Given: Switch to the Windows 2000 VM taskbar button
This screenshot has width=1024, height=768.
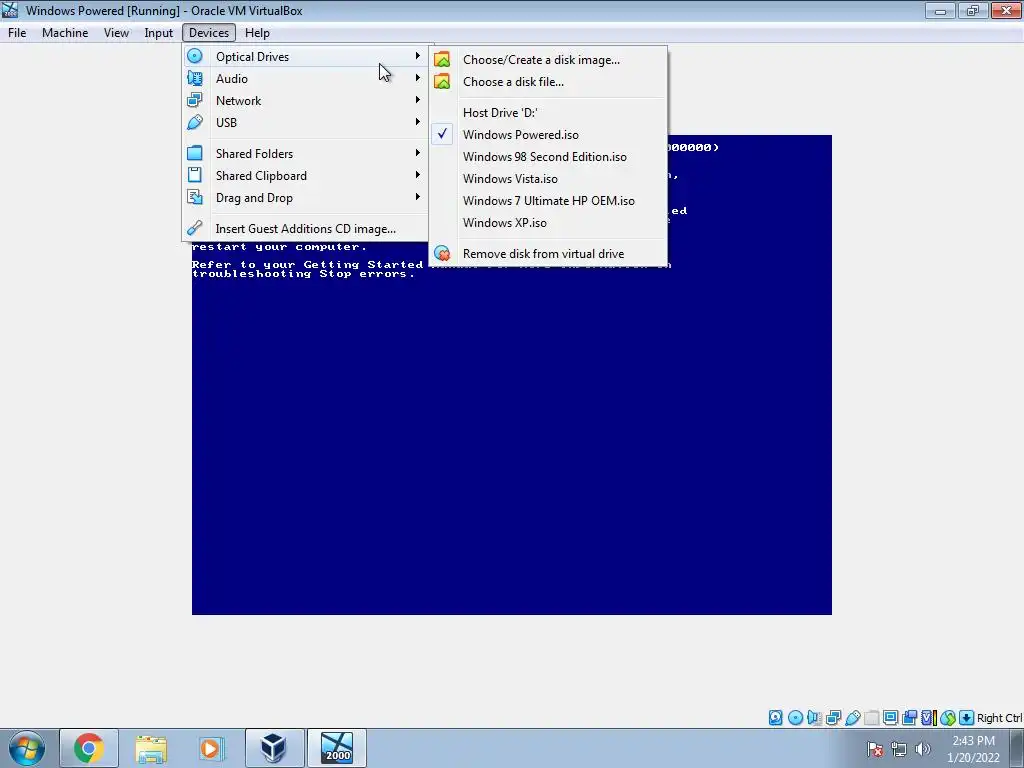Looking at the screenshot, I should [x=337, y=748].
